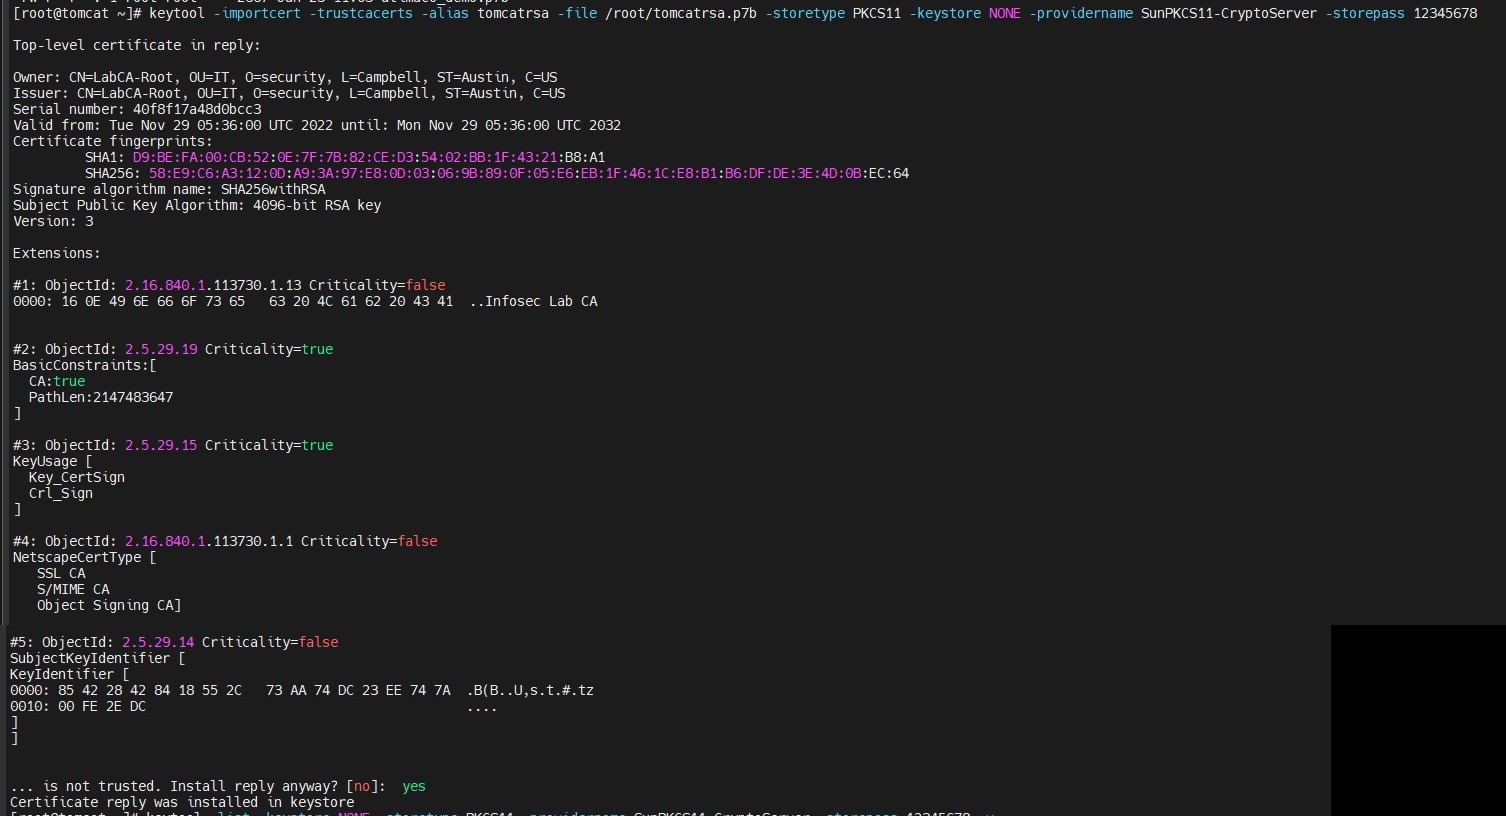The image size is (1506, 816).
Task: Click extension #3 ObjectId 2.5.29.15
Action: tap(173, 445)
